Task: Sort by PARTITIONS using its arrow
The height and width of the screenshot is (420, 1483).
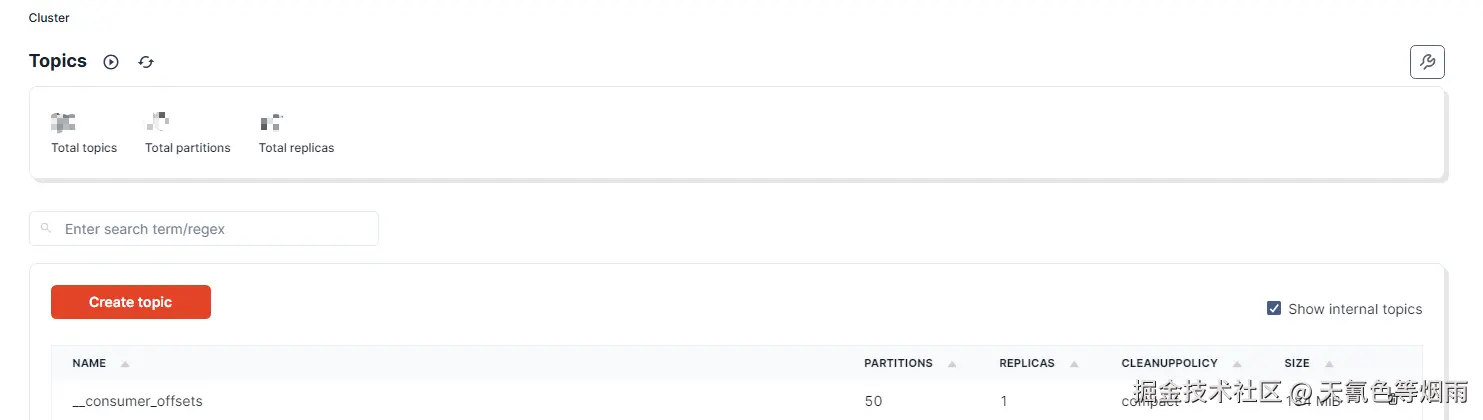Action: tap(952, 364)
